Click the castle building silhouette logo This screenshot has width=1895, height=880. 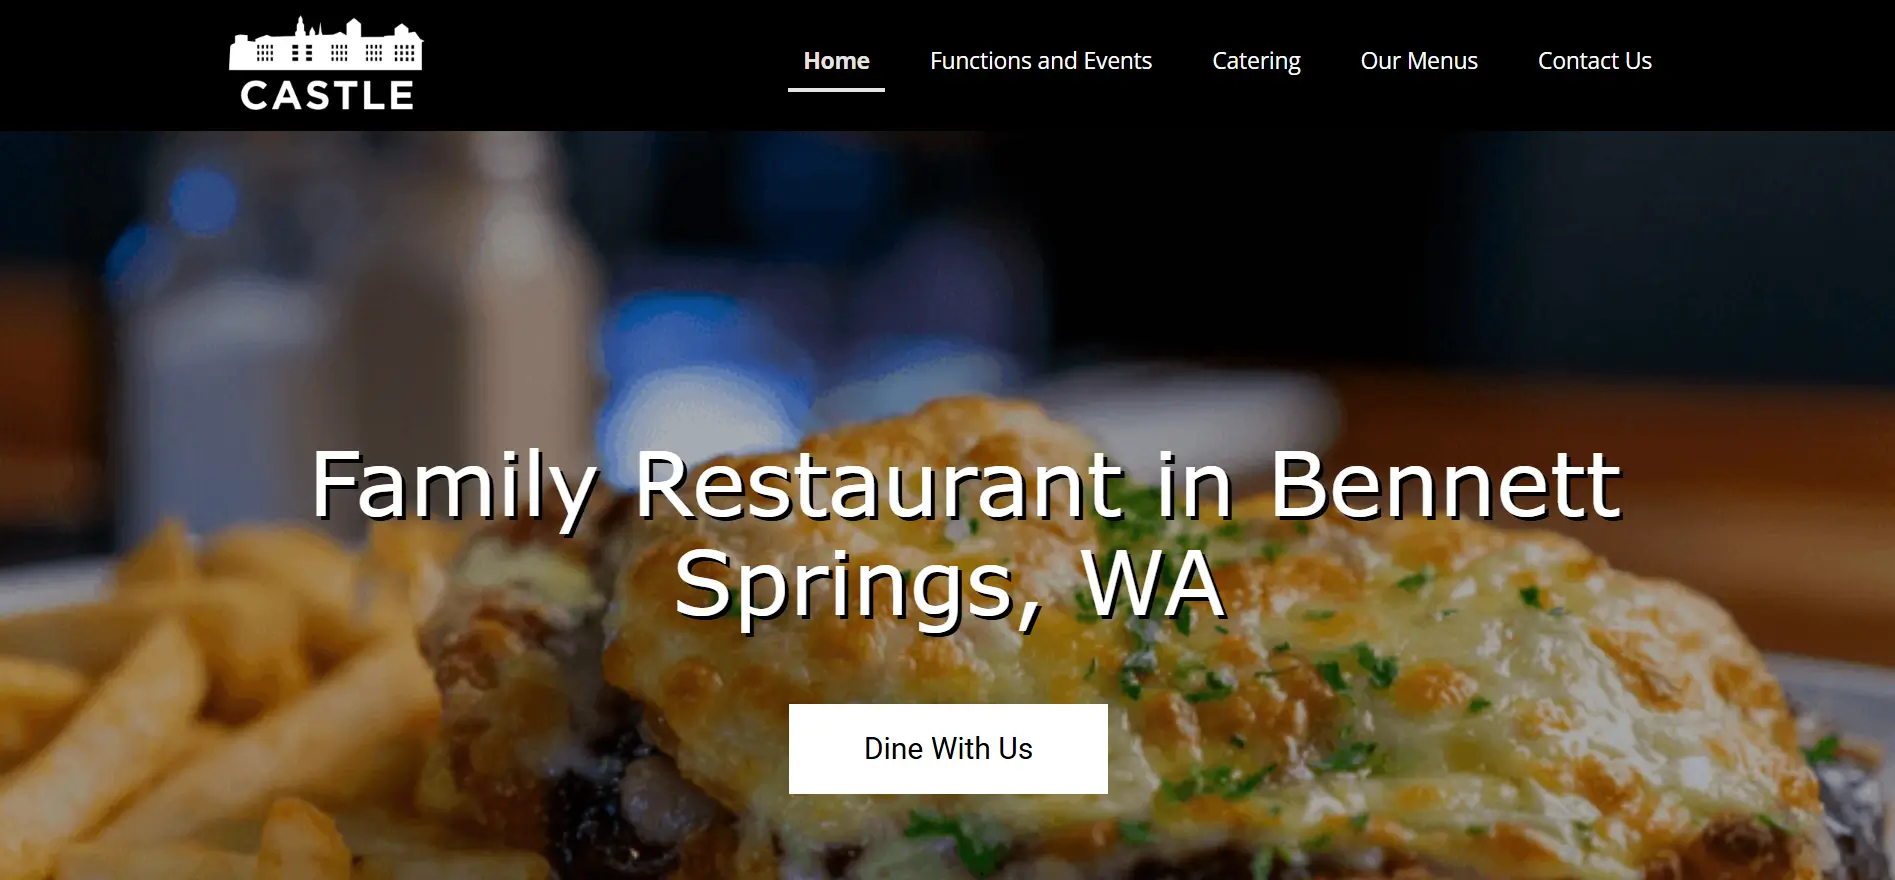(x=326, y=43)
